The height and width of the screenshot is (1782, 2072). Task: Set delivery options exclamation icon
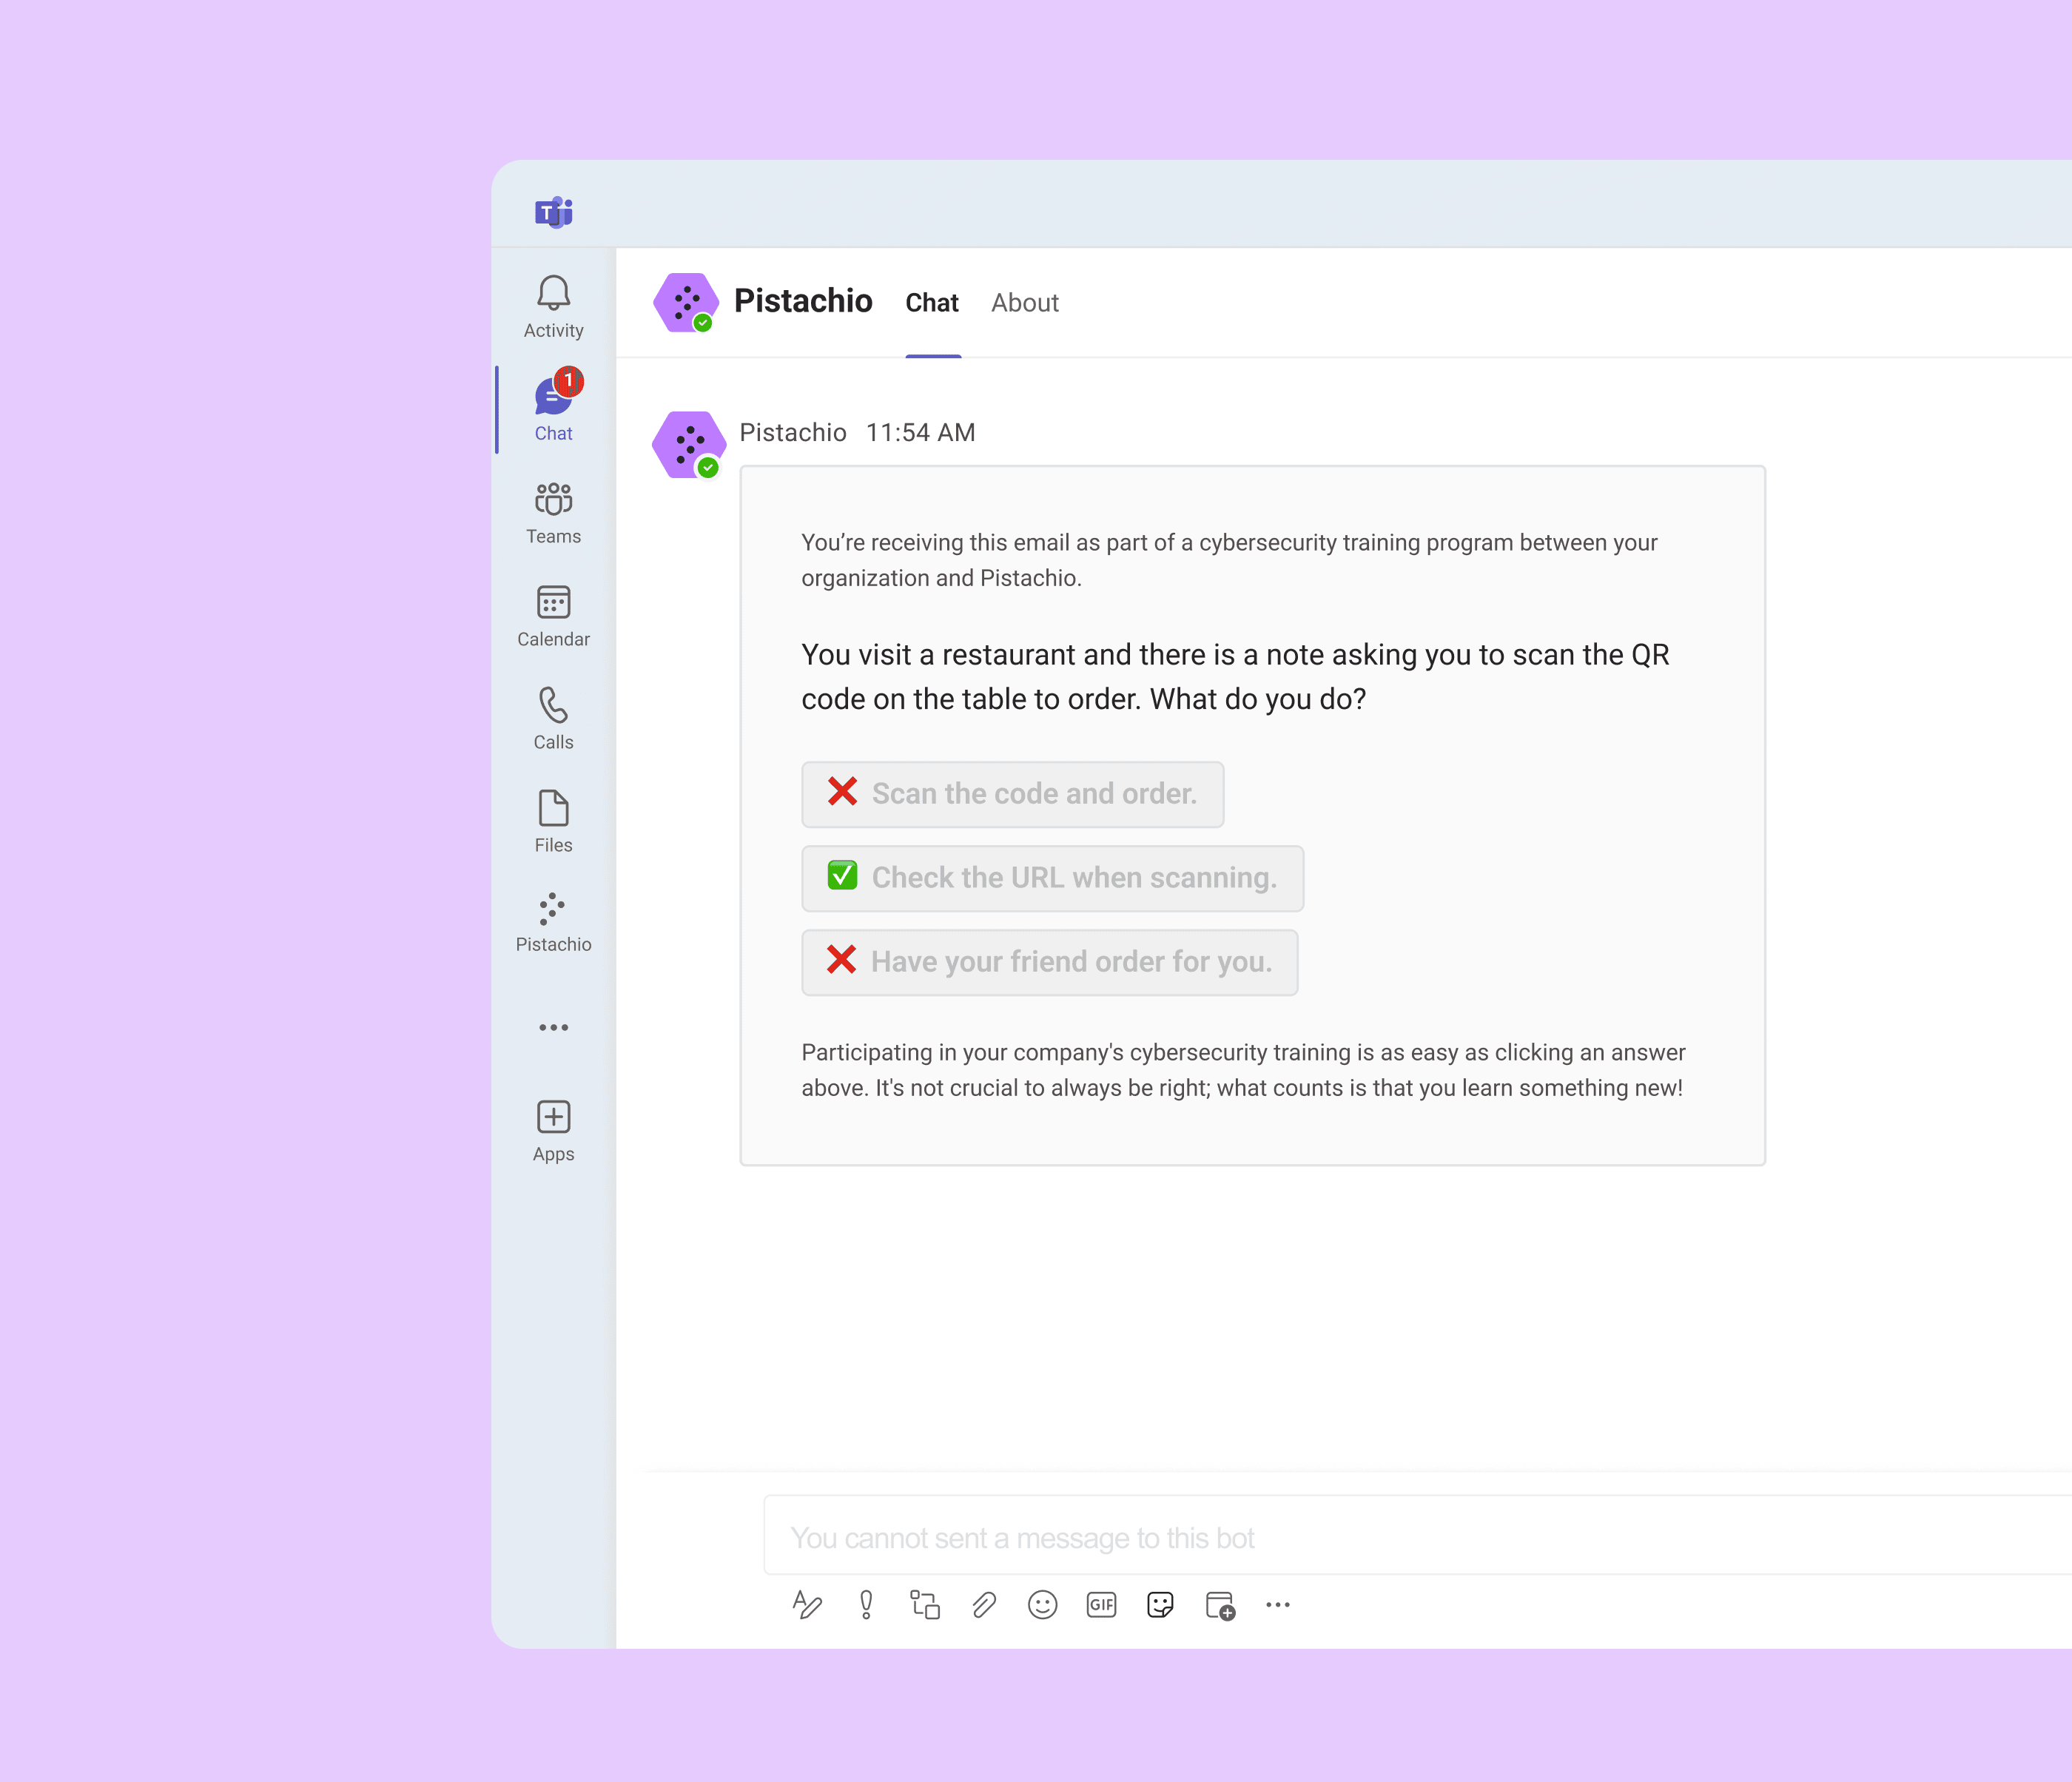tap(866, 1605)
